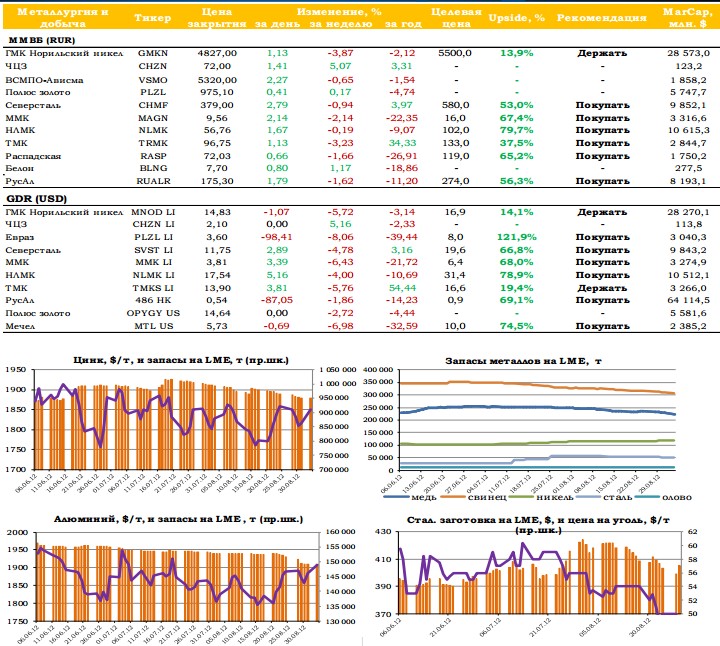Select the yearly change 34,33
This screenshot has width=720, height=646.
coord(402,143)
